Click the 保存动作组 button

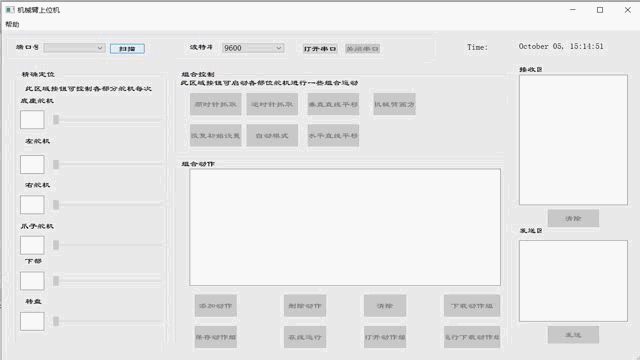click(216, 337)
